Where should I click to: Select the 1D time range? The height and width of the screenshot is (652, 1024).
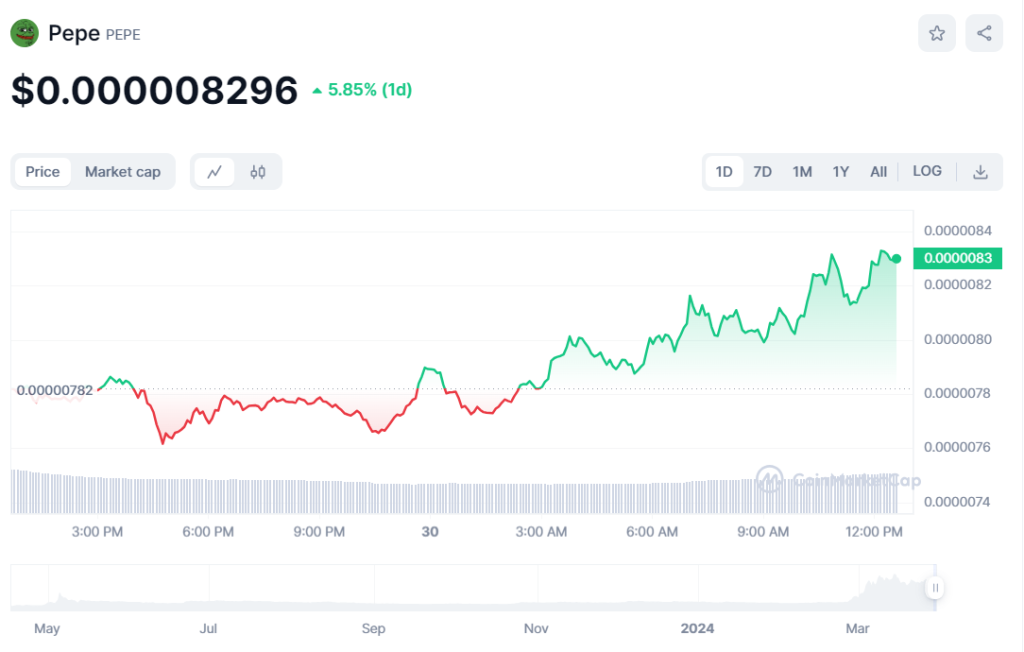(724, 172)
